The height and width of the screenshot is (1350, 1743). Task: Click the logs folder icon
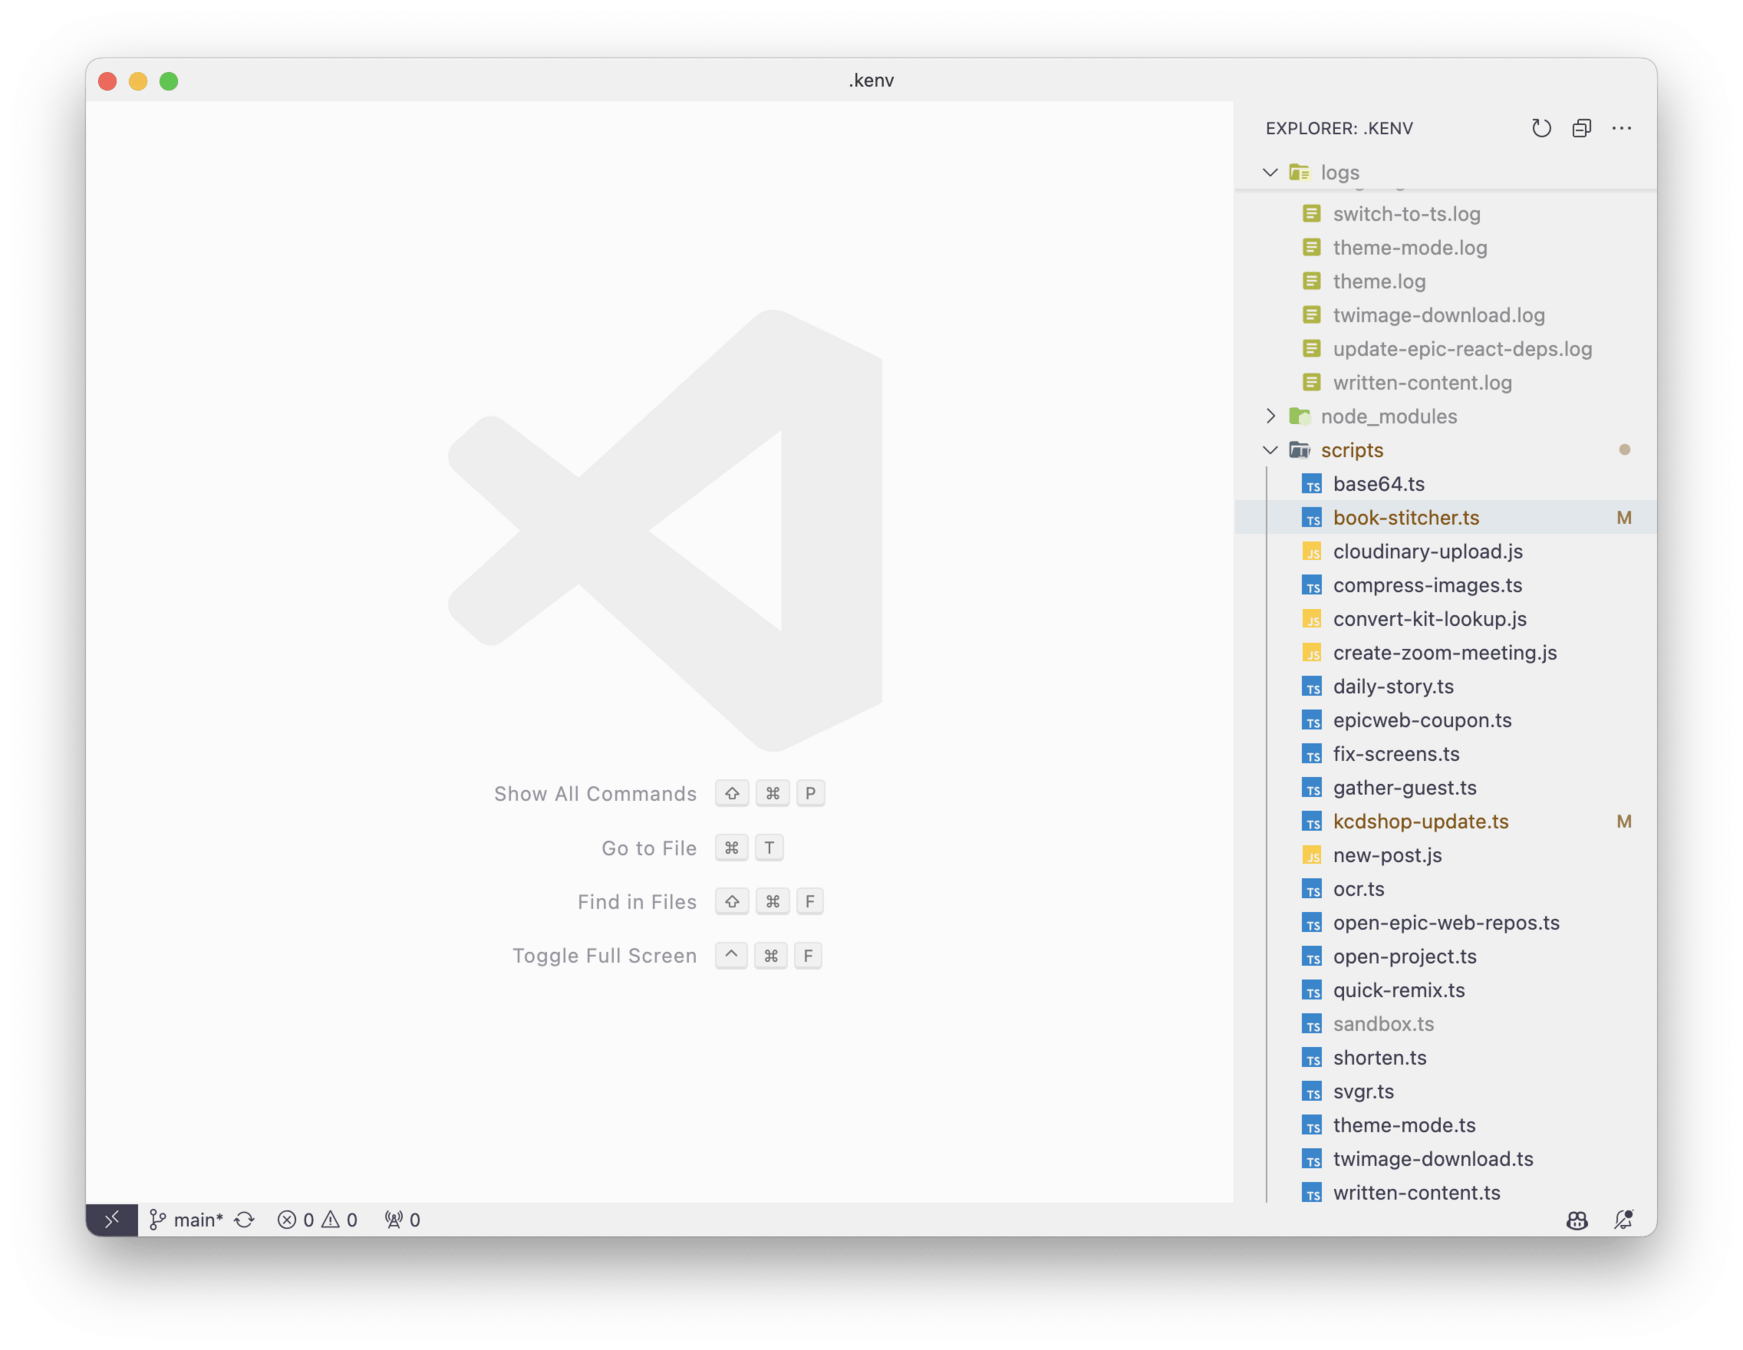coord(1300,172)
